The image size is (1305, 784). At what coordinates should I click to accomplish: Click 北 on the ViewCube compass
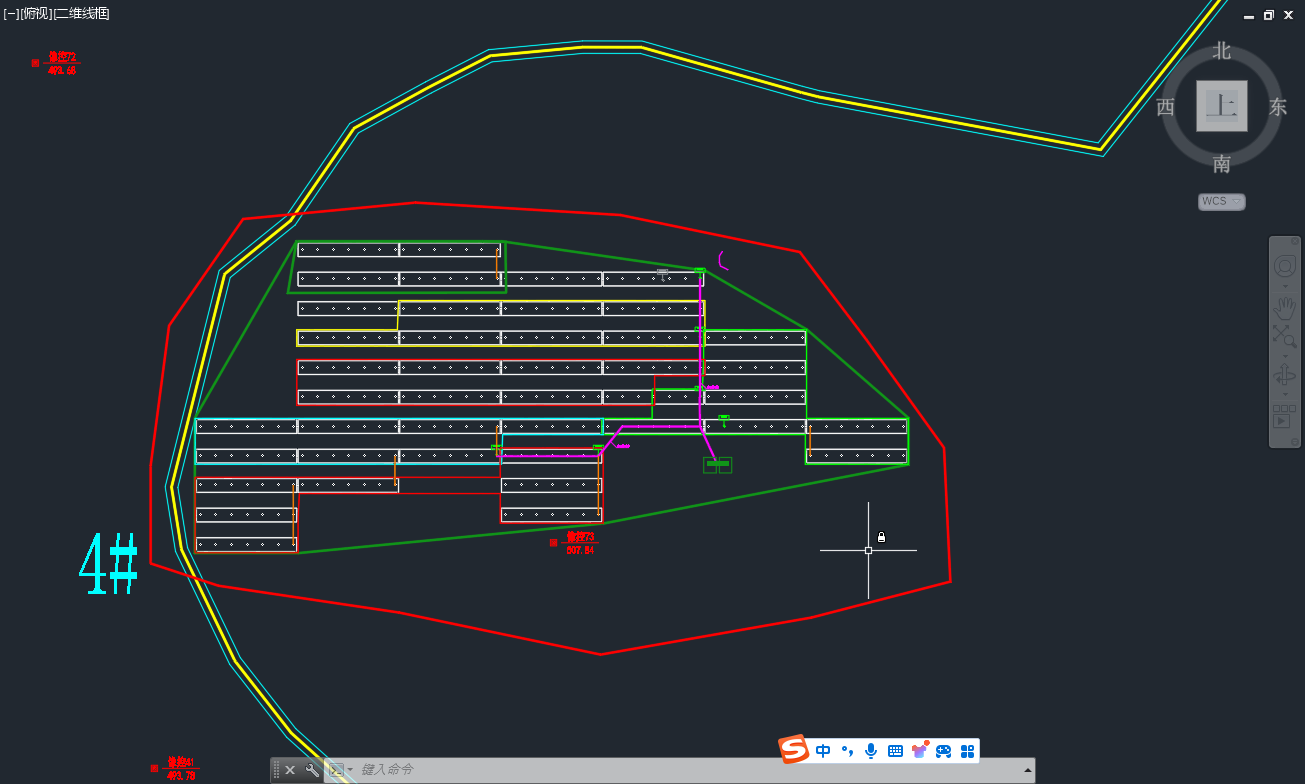point(1221,50)
